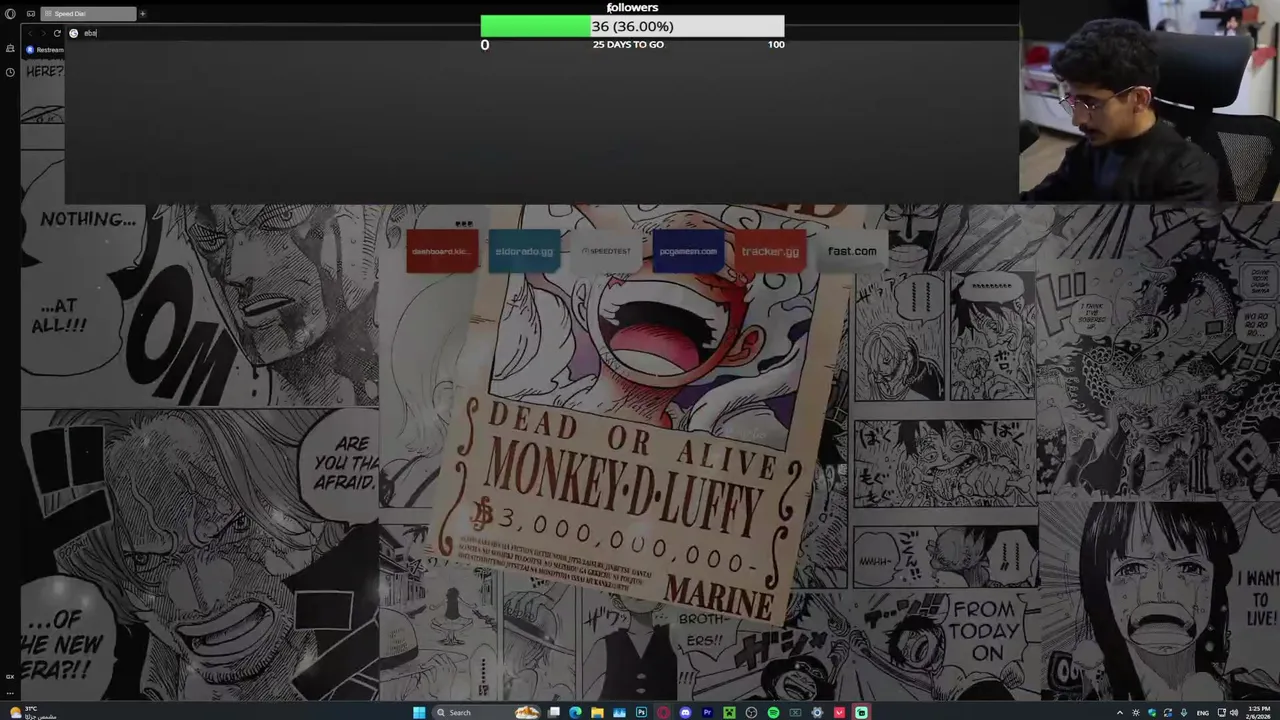The width and height of the screenshot is (1280, 720).
Task: Open the fast.com speed dial tile
Action: 852,251
